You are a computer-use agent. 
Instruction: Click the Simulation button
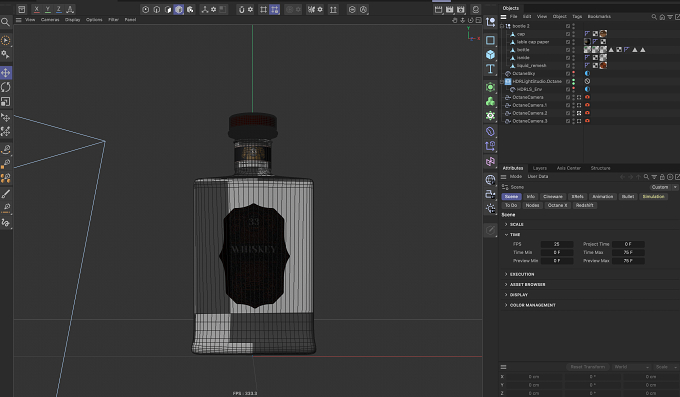(653, 197)
